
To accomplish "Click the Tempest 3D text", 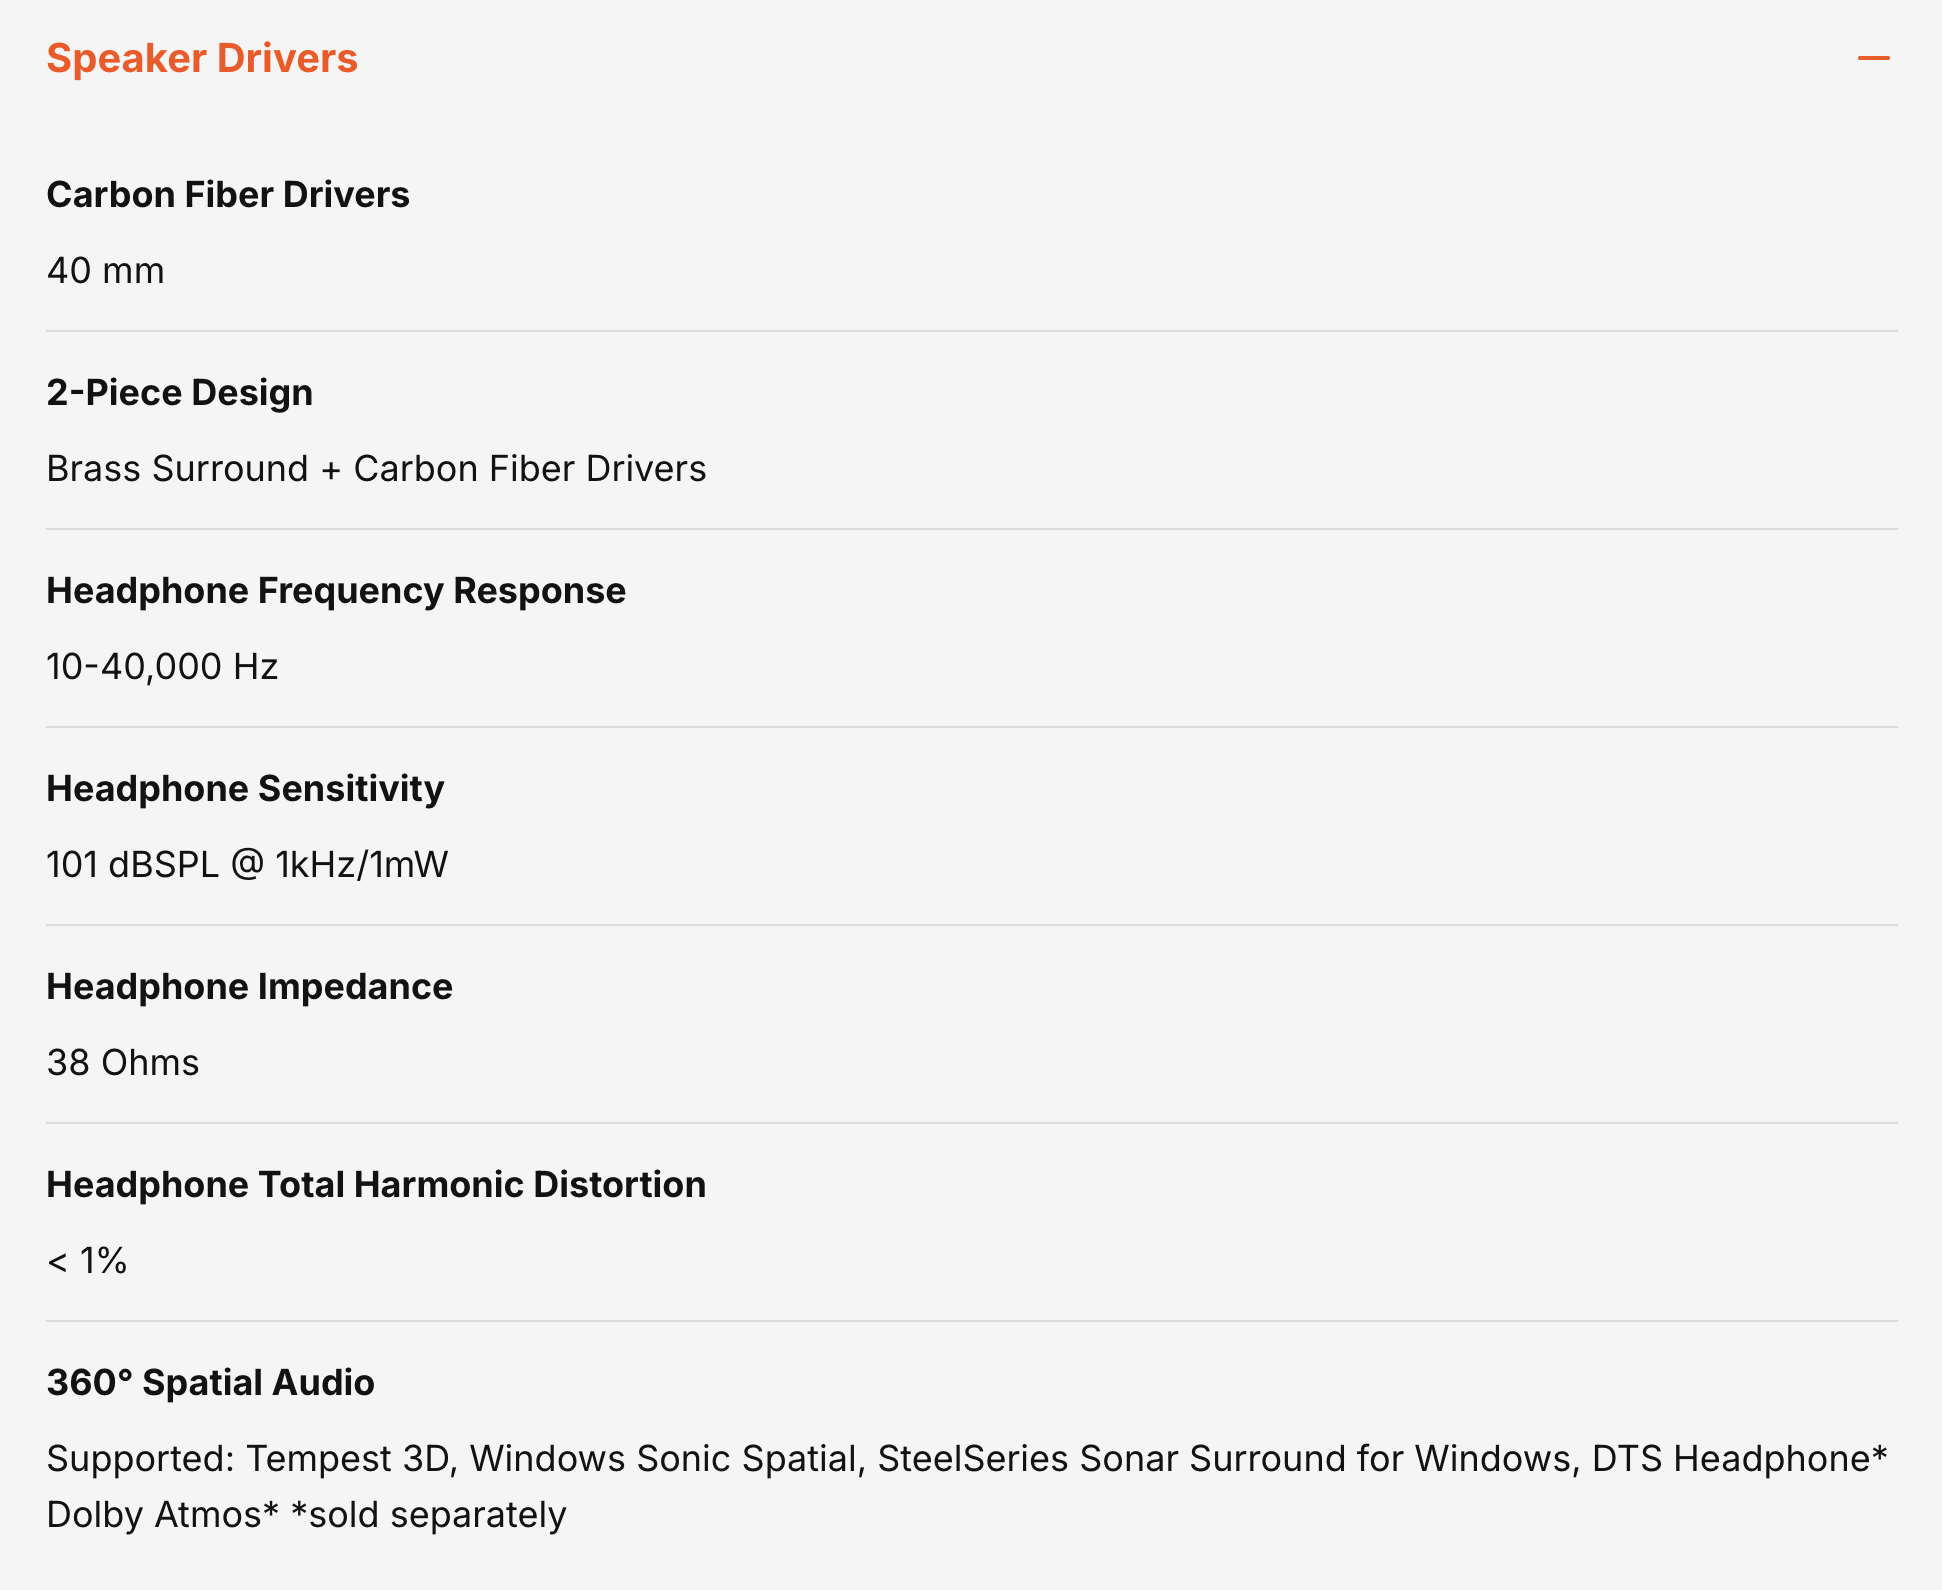I will [350, 1459].
